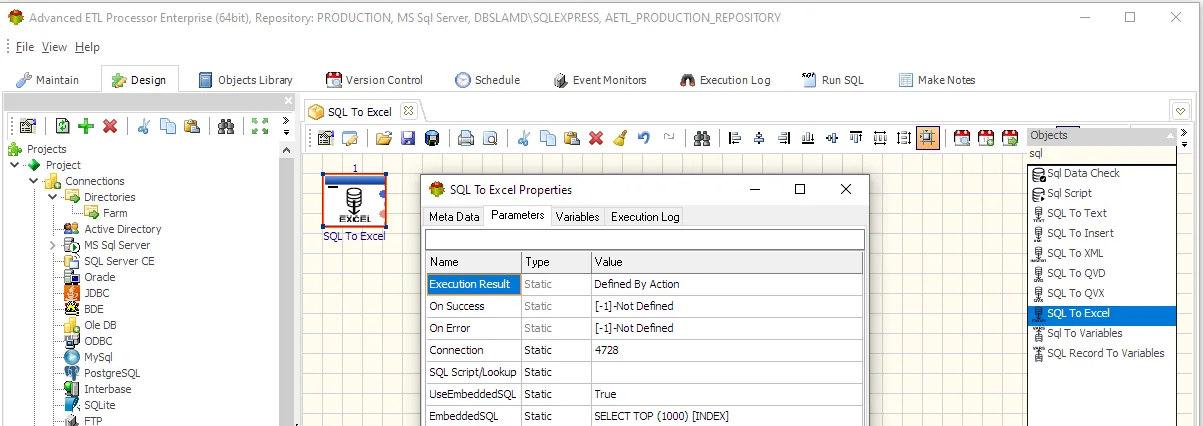The image size is (1203, 426).
Task: Click the green plus add icon
Action: (x=86, y=126)
